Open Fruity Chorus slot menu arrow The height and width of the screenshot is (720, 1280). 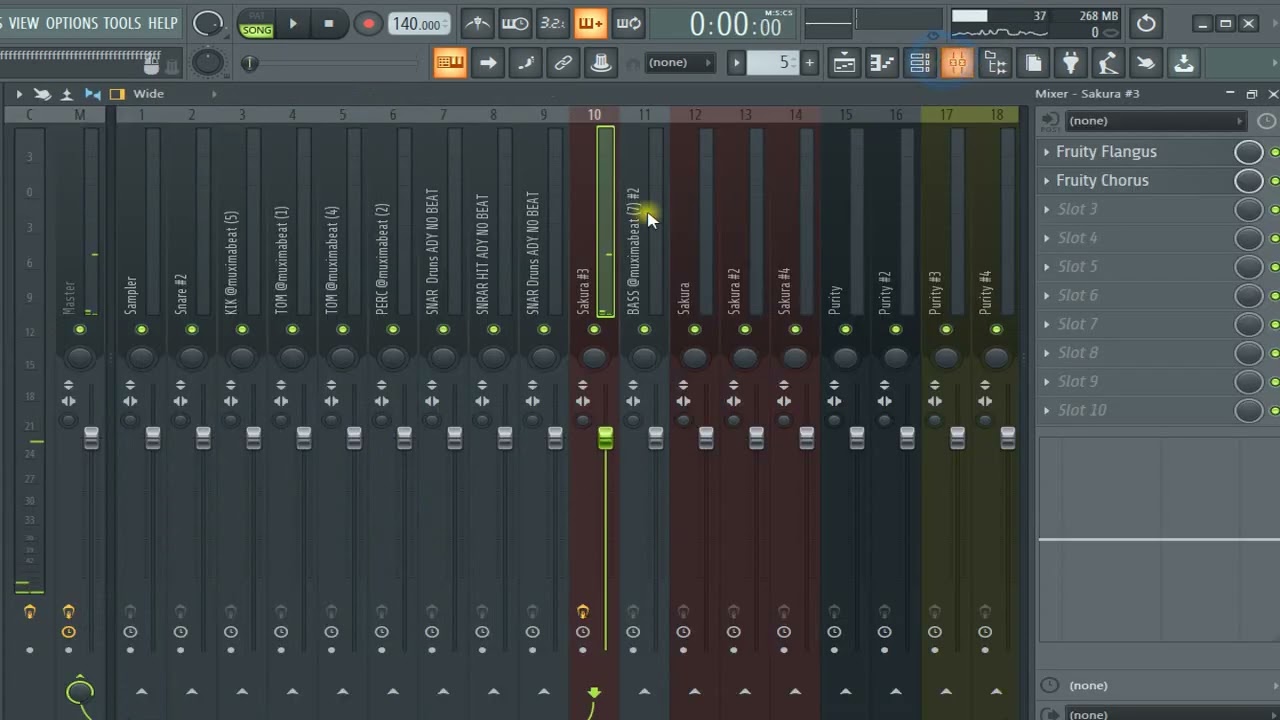[x=1047, y=181]
